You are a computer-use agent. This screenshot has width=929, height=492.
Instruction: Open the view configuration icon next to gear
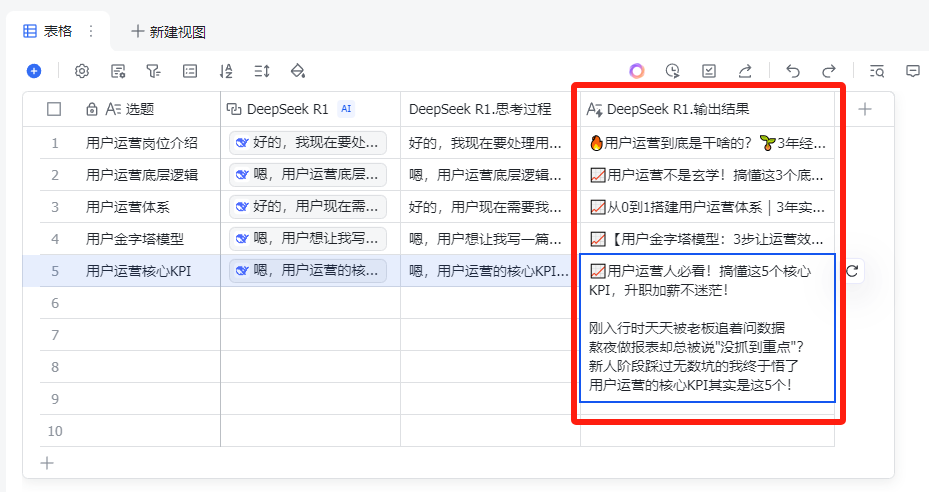[x=118, y=71]
